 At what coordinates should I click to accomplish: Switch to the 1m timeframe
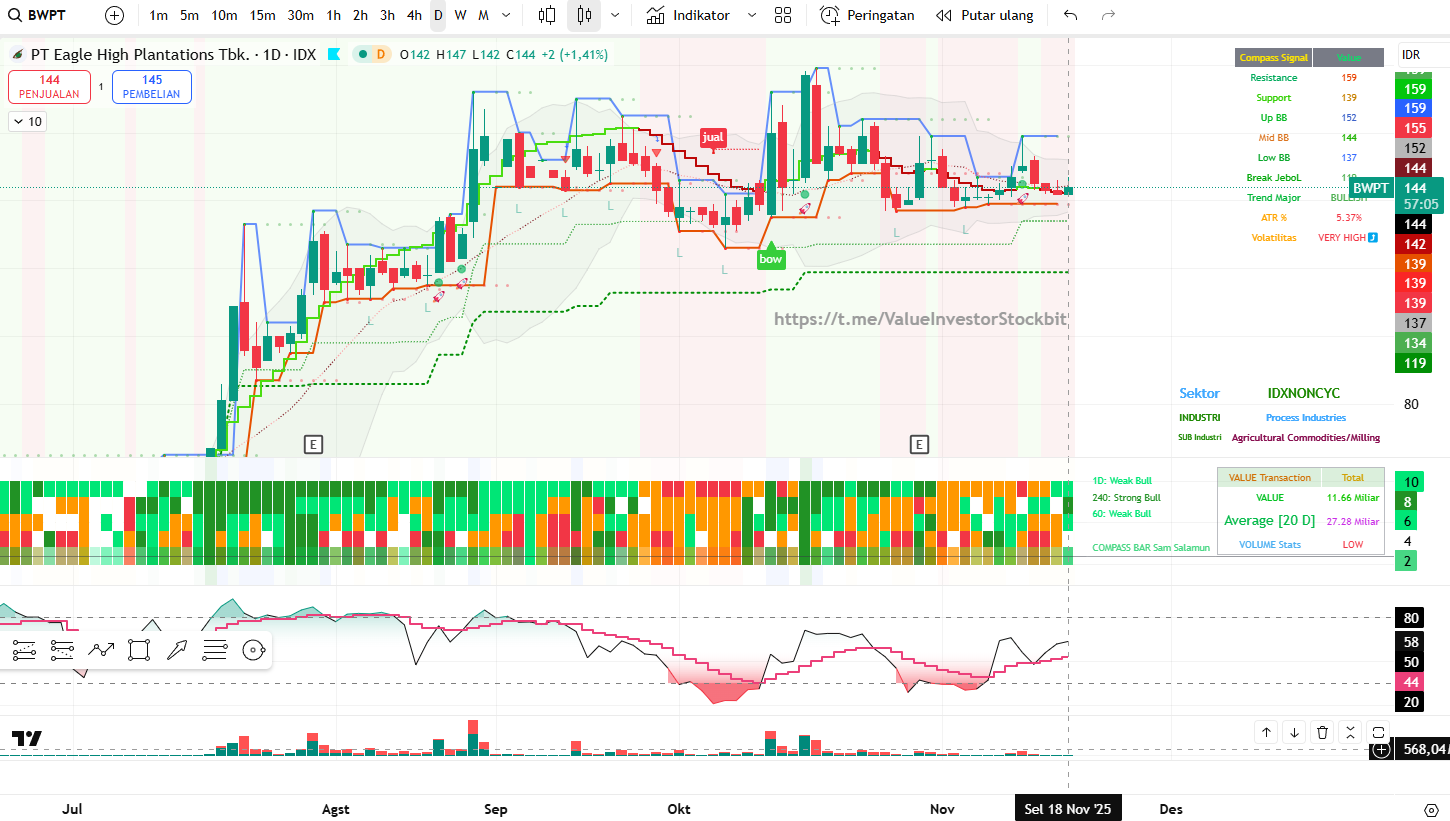click(158, 15)
